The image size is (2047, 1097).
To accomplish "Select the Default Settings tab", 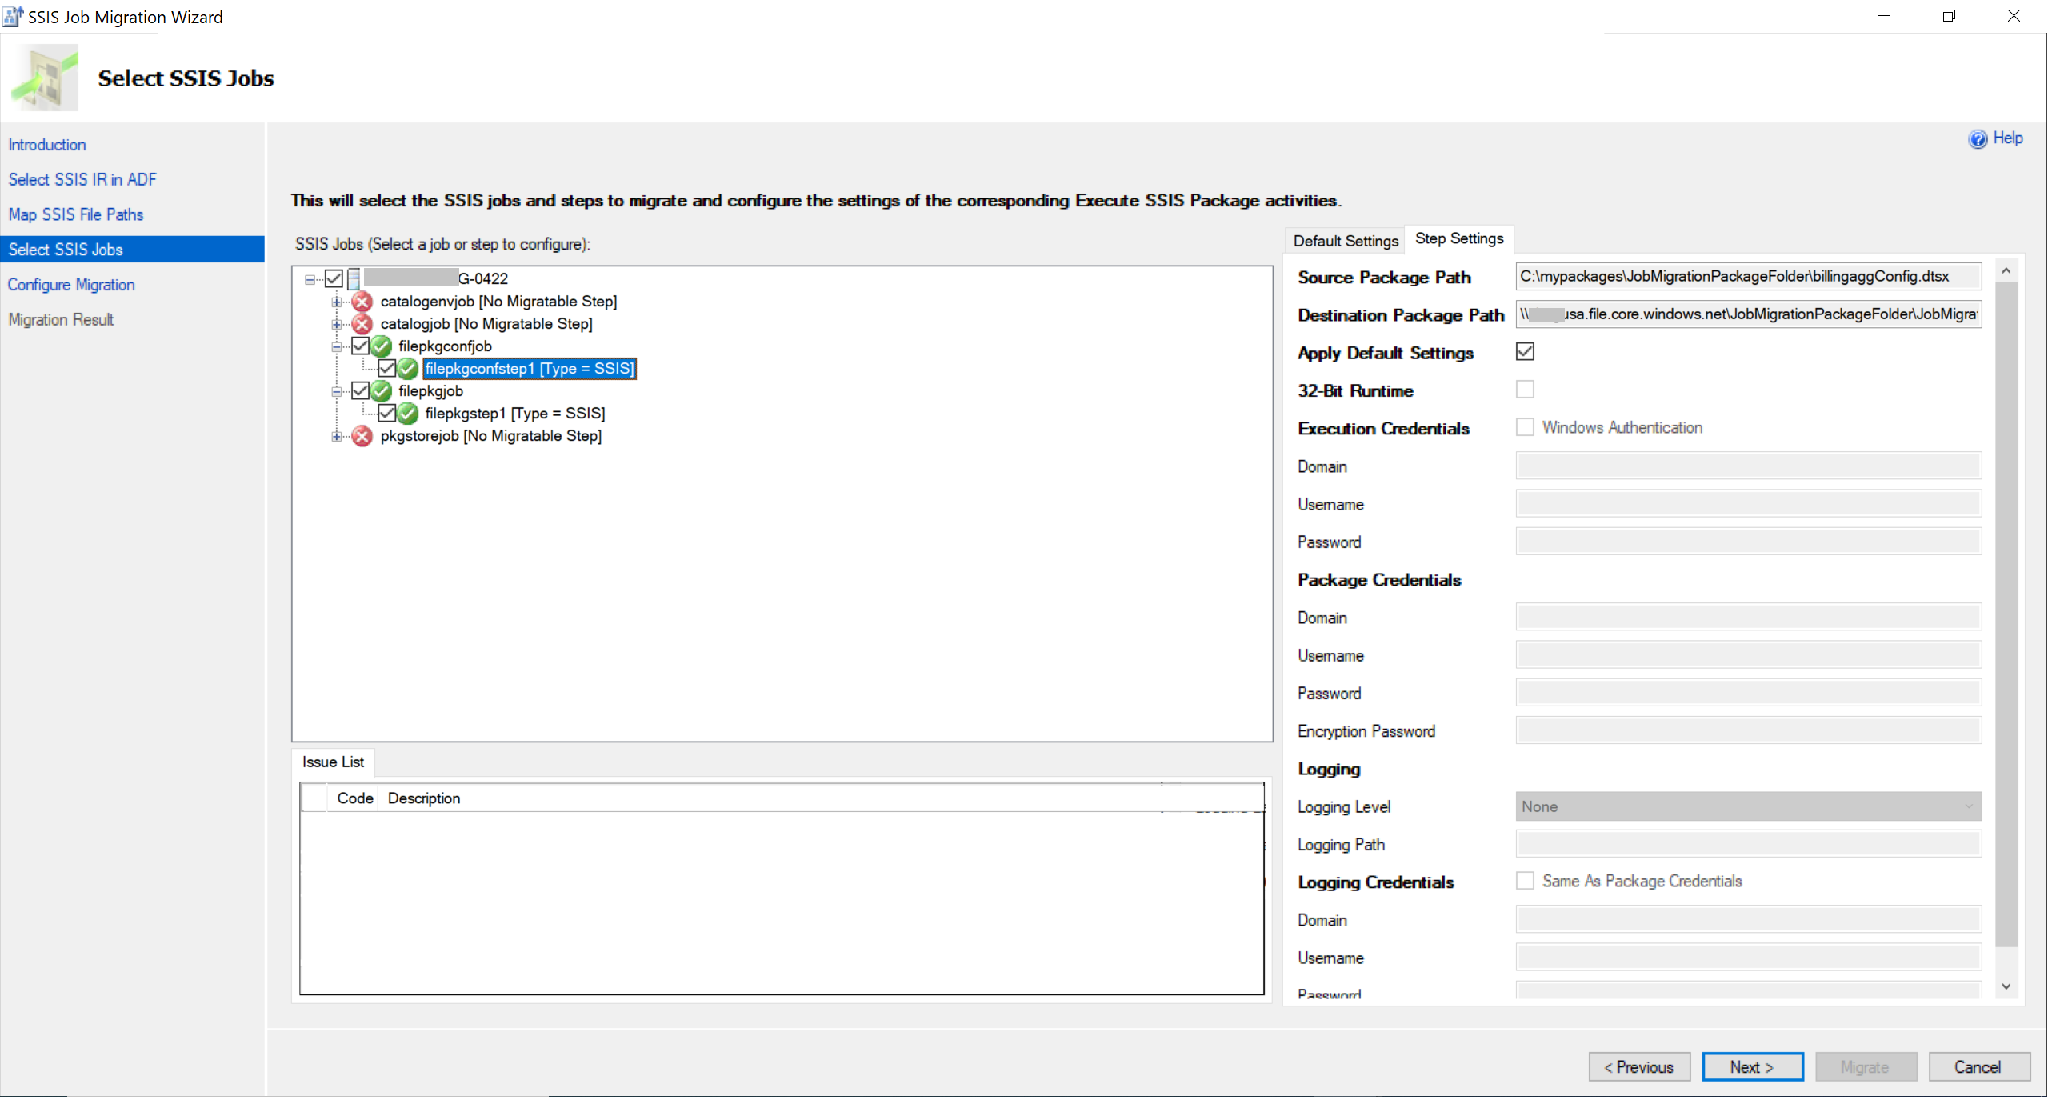I will click(1344, 238).
